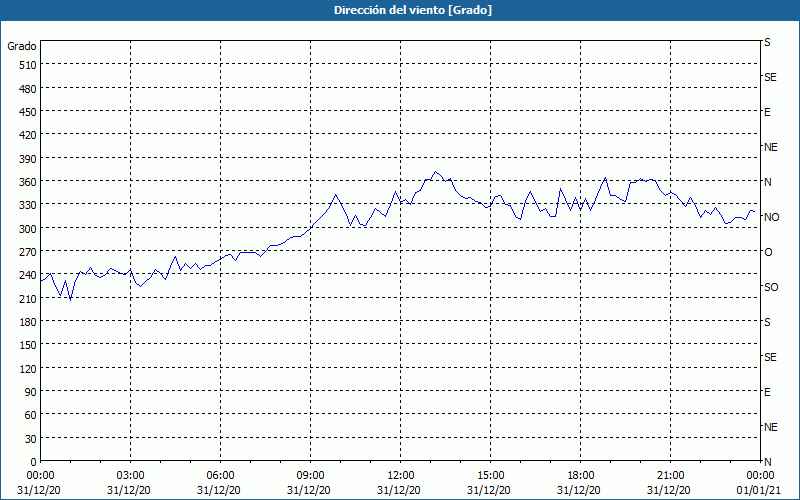Image resolution: width=800 pixels, height=500 pixels.
Task: Click the 120 degree axis label
Action: pos(29,369)
